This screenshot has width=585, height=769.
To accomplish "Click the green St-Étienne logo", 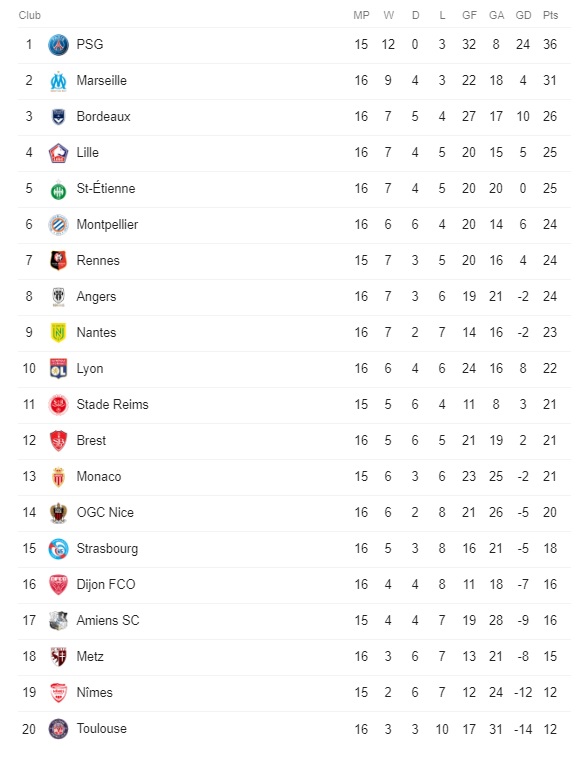I will 58,189.
